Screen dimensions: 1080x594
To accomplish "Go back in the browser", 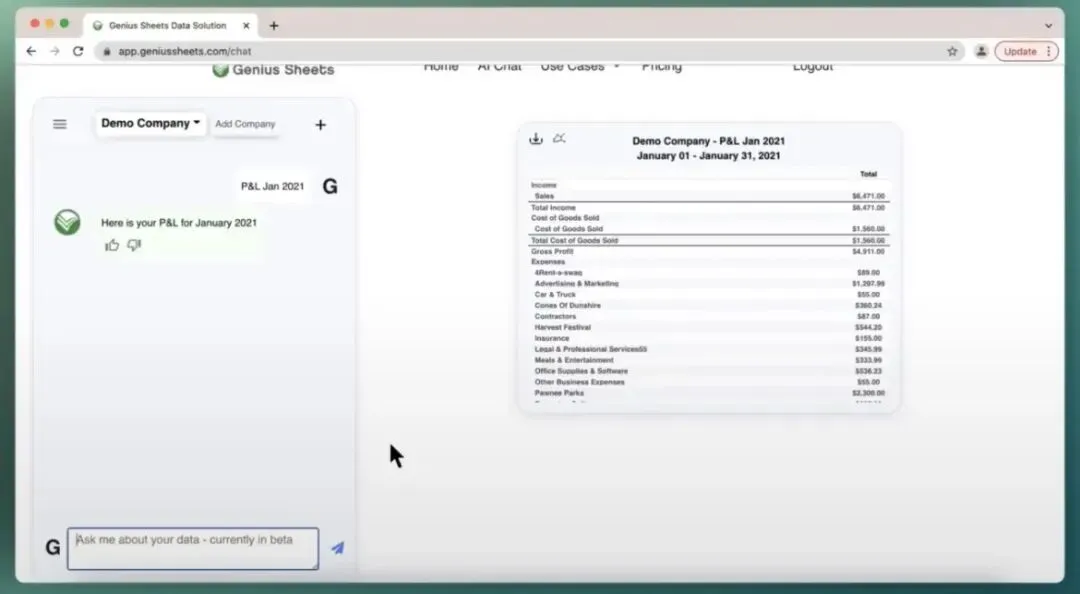I will pyautogui.click(x=31, y=51).
